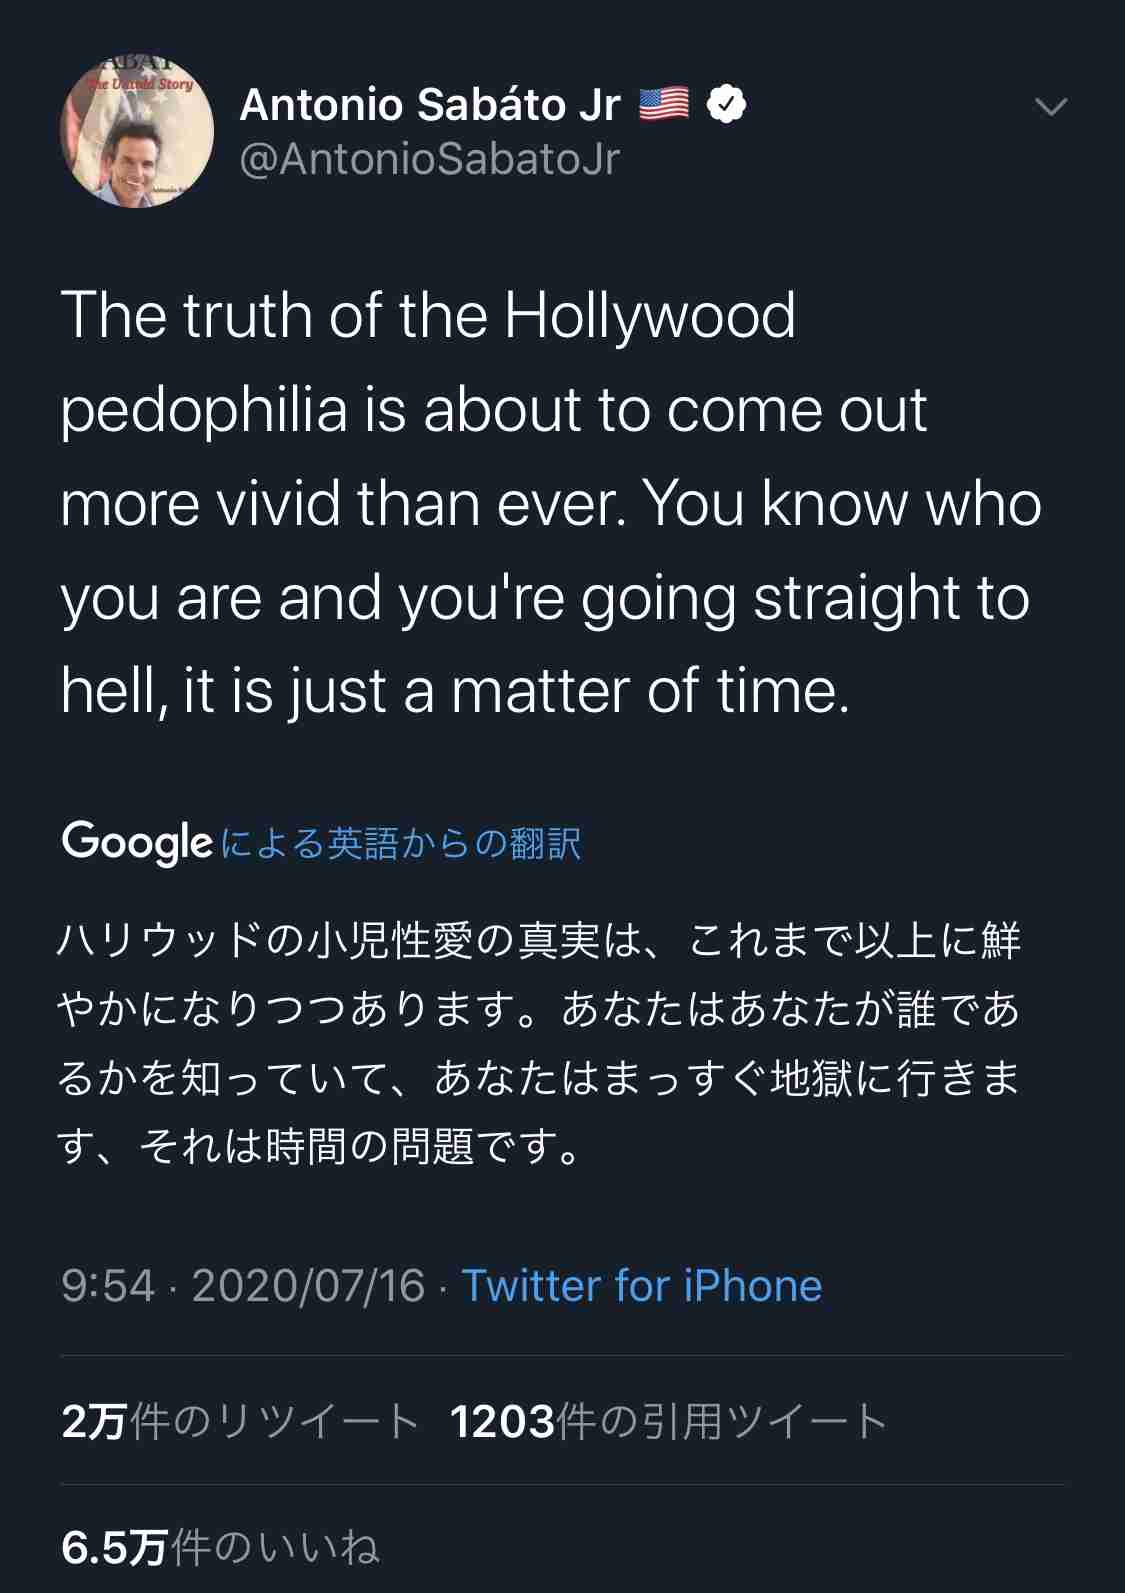Open Antonio Sabáto Jr's profile picture
This screenshot has width=1125, height=1593.
coord(137,131)
